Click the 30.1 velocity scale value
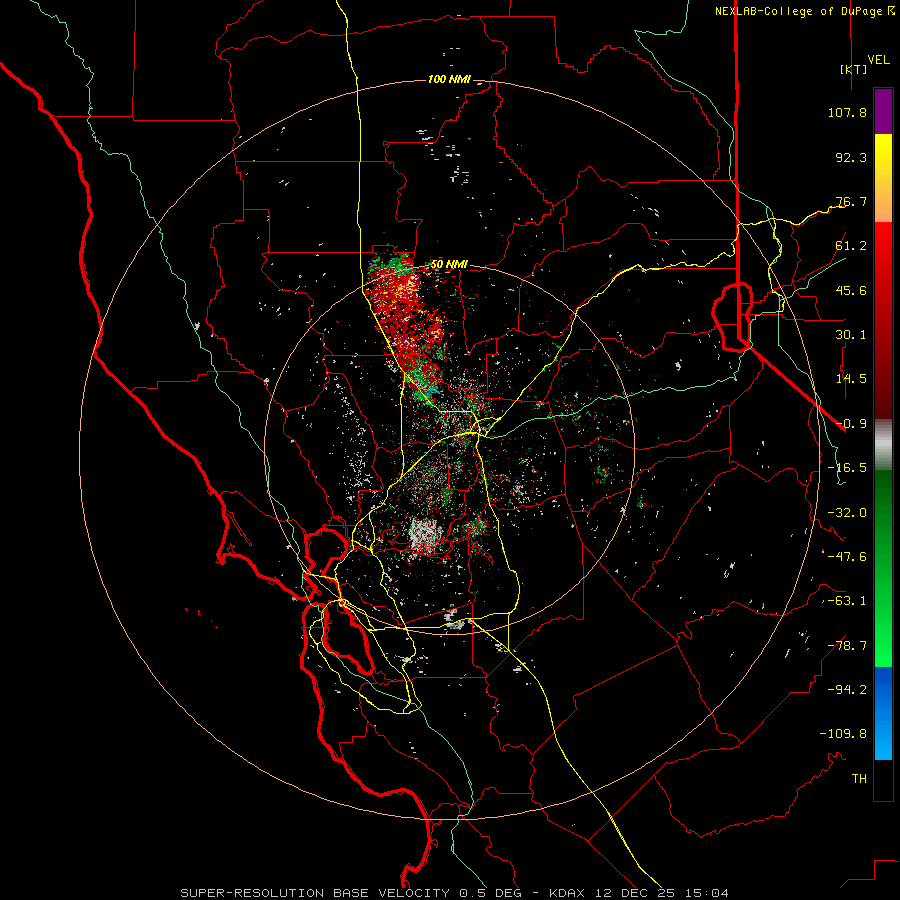The image size is (900, 900). click(x=851, y=335)
